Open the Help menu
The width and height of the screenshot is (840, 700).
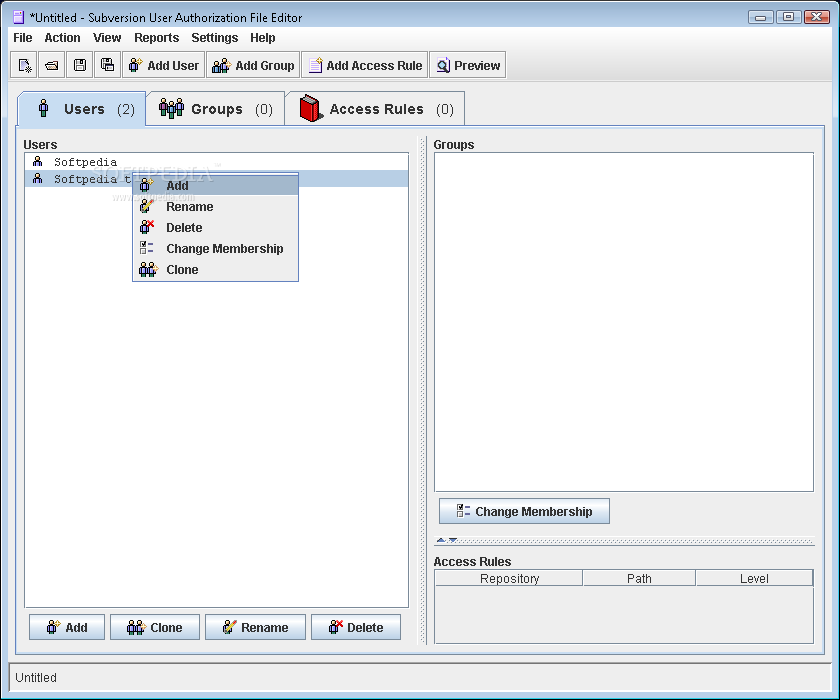(262, 37)
